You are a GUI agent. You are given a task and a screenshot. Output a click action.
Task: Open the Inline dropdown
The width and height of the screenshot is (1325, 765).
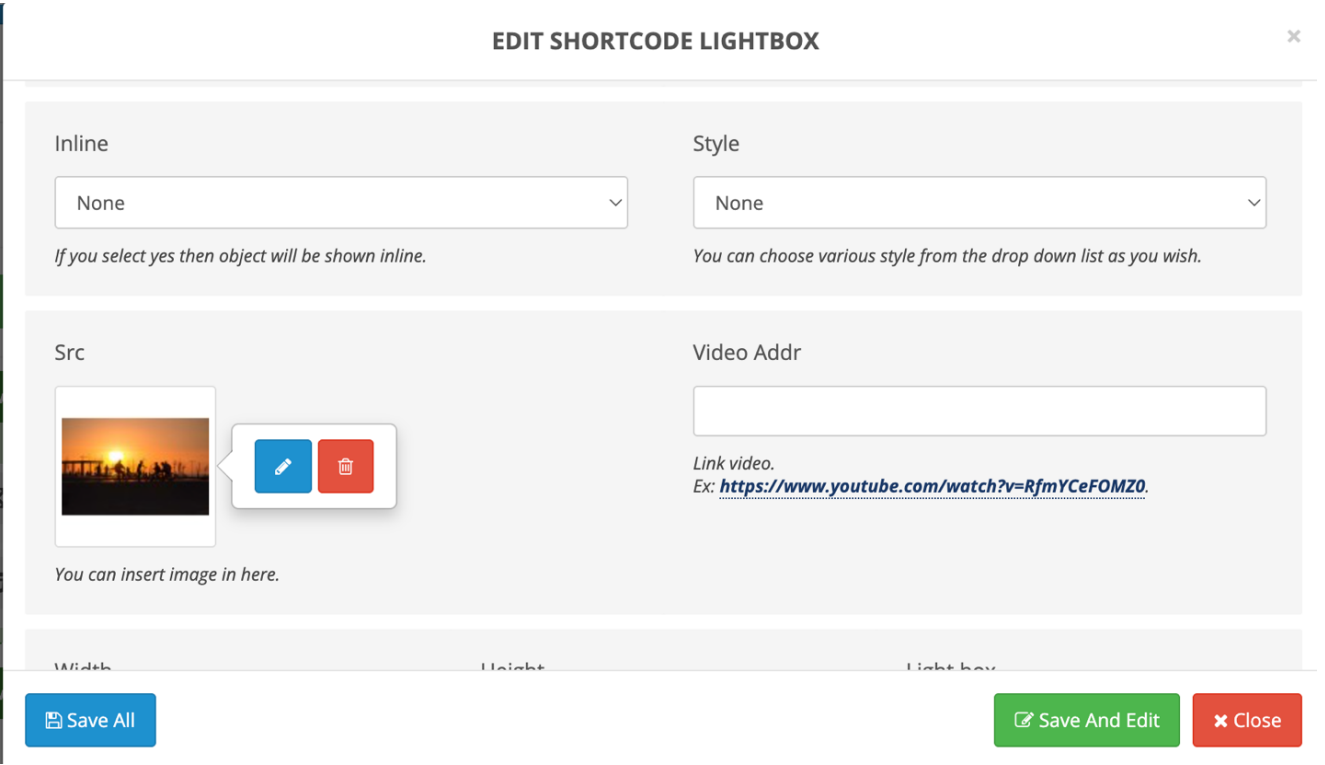[341, 203]
